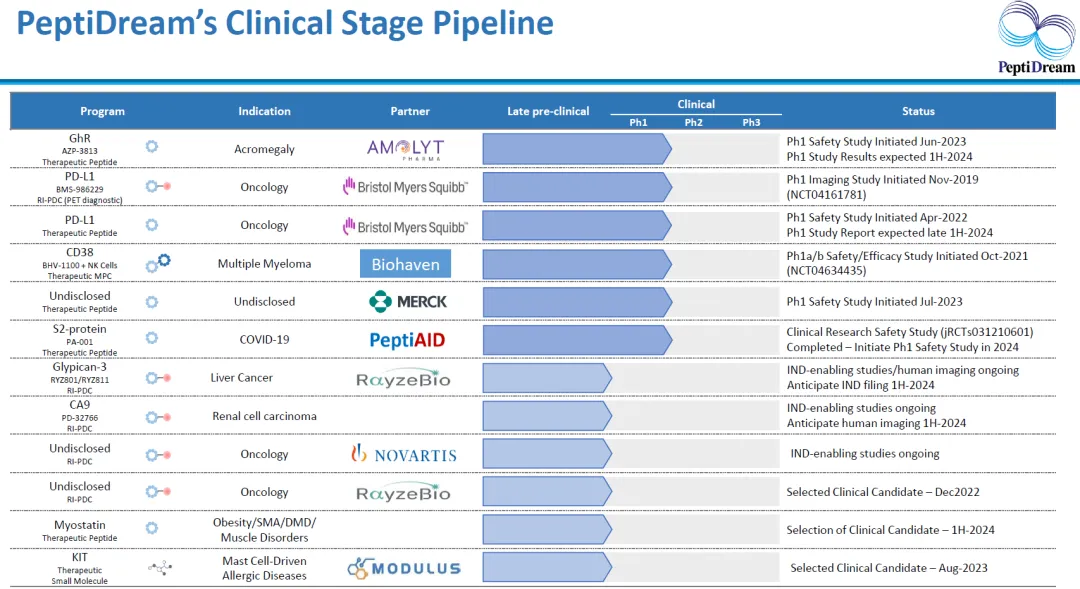The width and height of the screenshot is (1080, 589).
Task: Select the Status column header
Action: pyautogui.click(x=918, y=111)
